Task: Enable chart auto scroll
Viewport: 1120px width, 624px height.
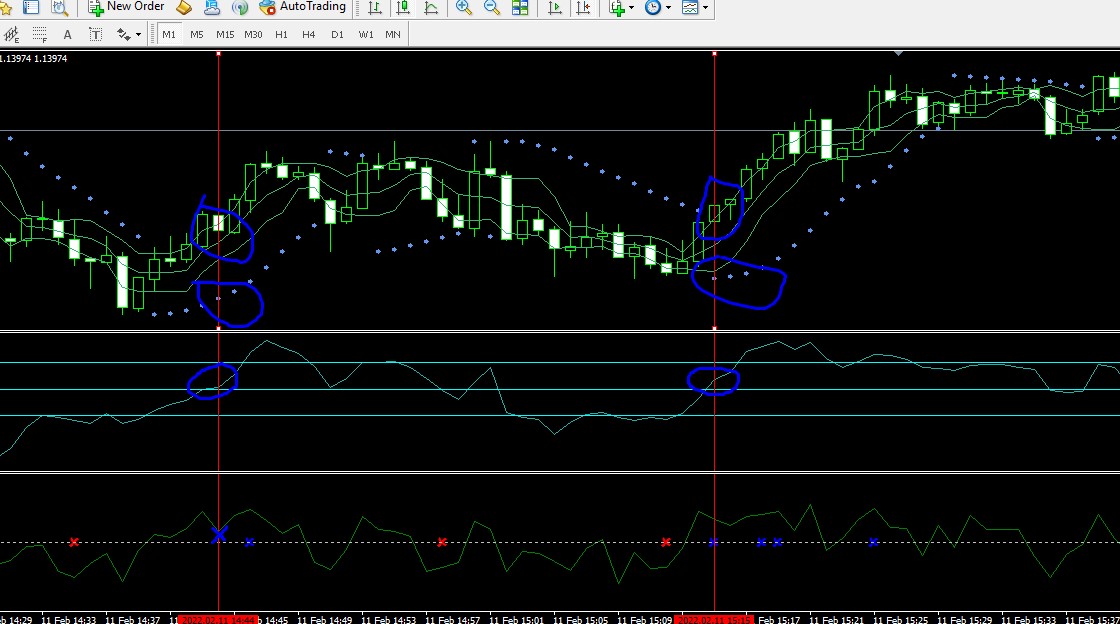Action: [555, 7]
